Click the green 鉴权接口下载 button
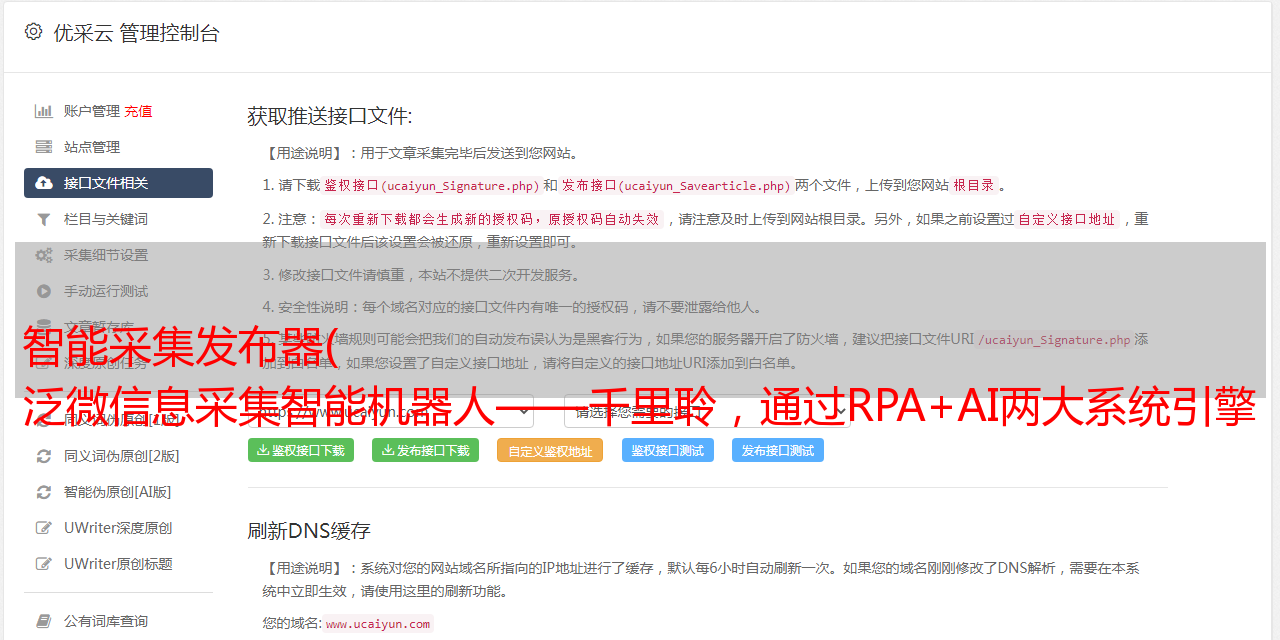 click(301, 450)
